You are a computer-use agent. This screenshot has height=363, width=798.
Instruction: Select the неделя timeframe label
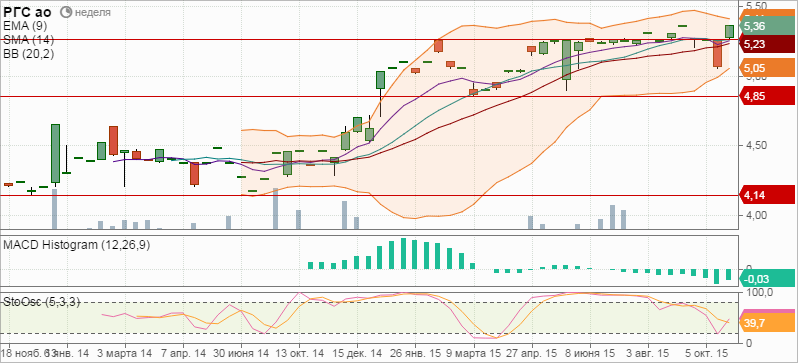click(x=93, y=12)
